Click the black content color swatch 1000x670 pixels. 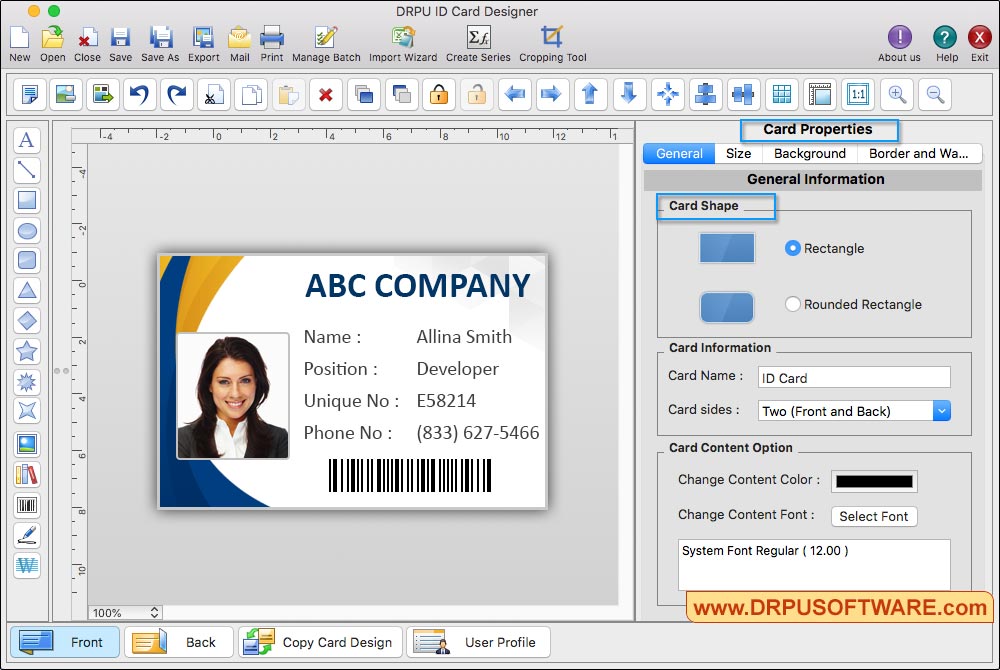click(873, 481)
